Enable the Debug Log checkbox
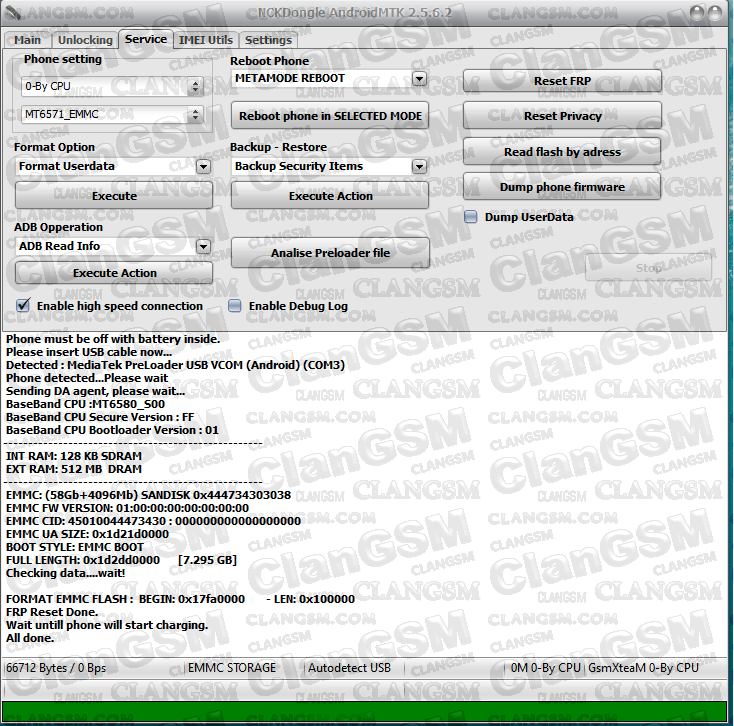 (235, 306)
